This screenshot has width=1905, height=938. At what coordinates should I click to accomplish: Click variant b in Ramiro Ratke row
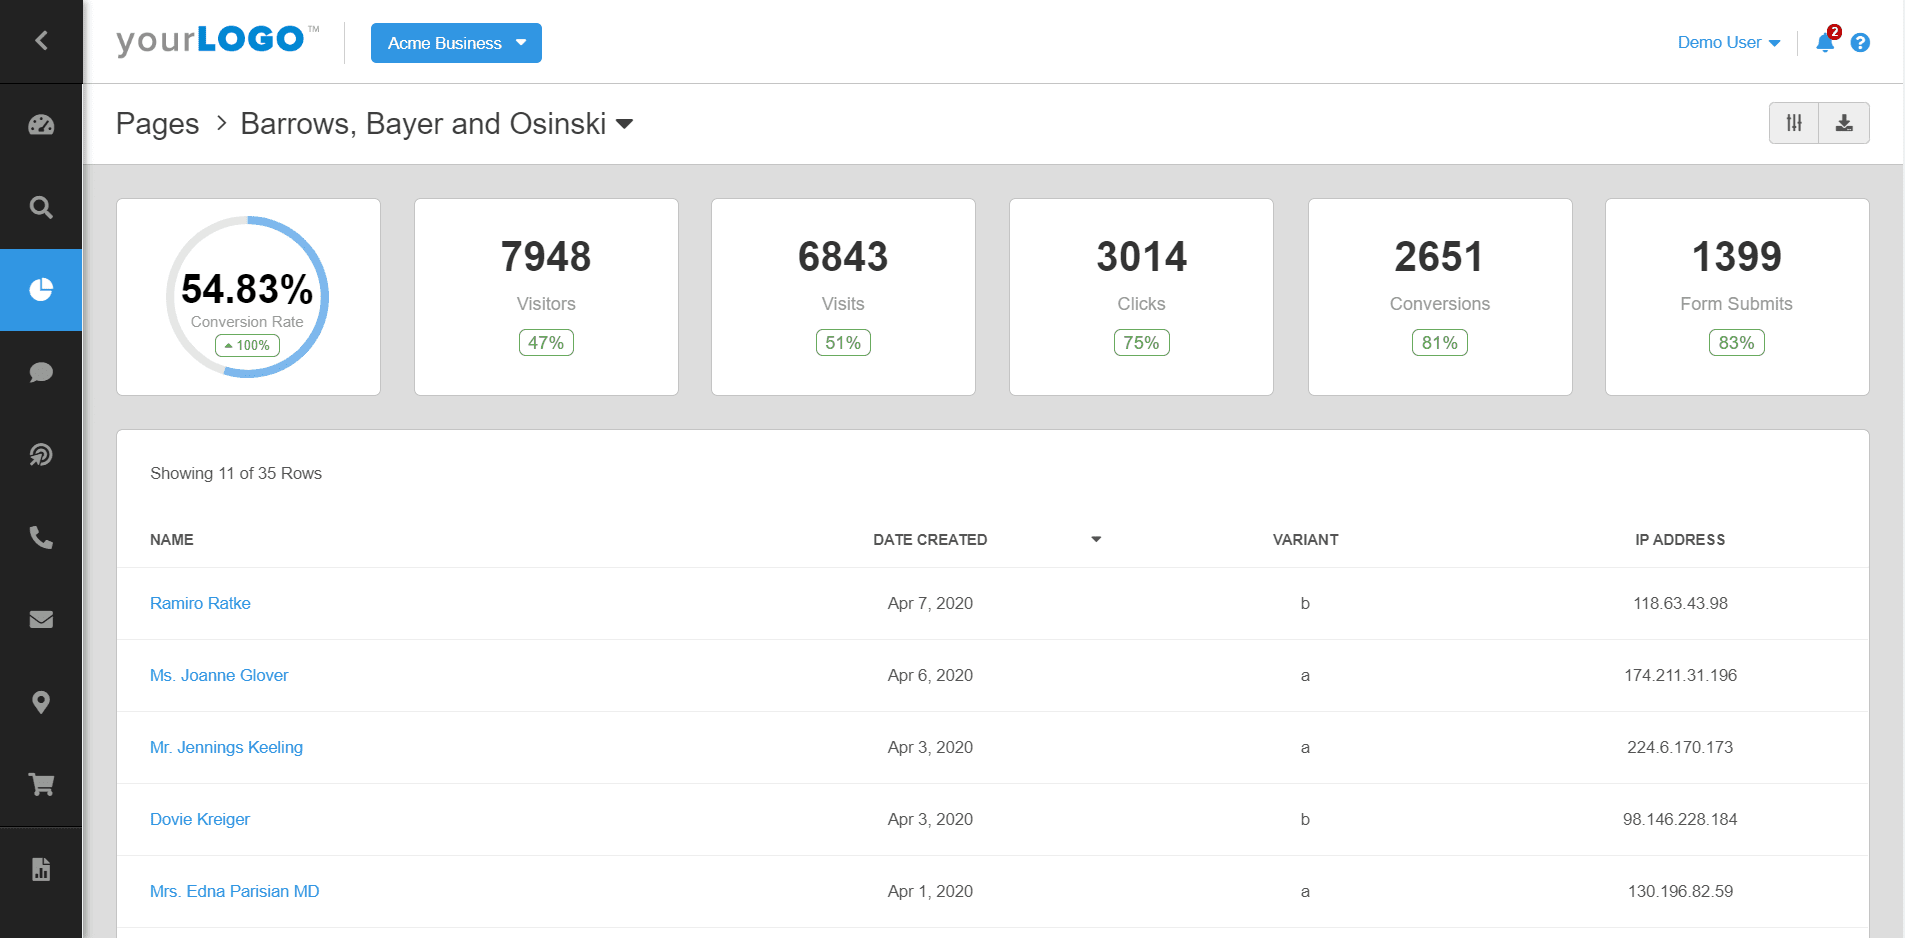tap(1305, 603)
